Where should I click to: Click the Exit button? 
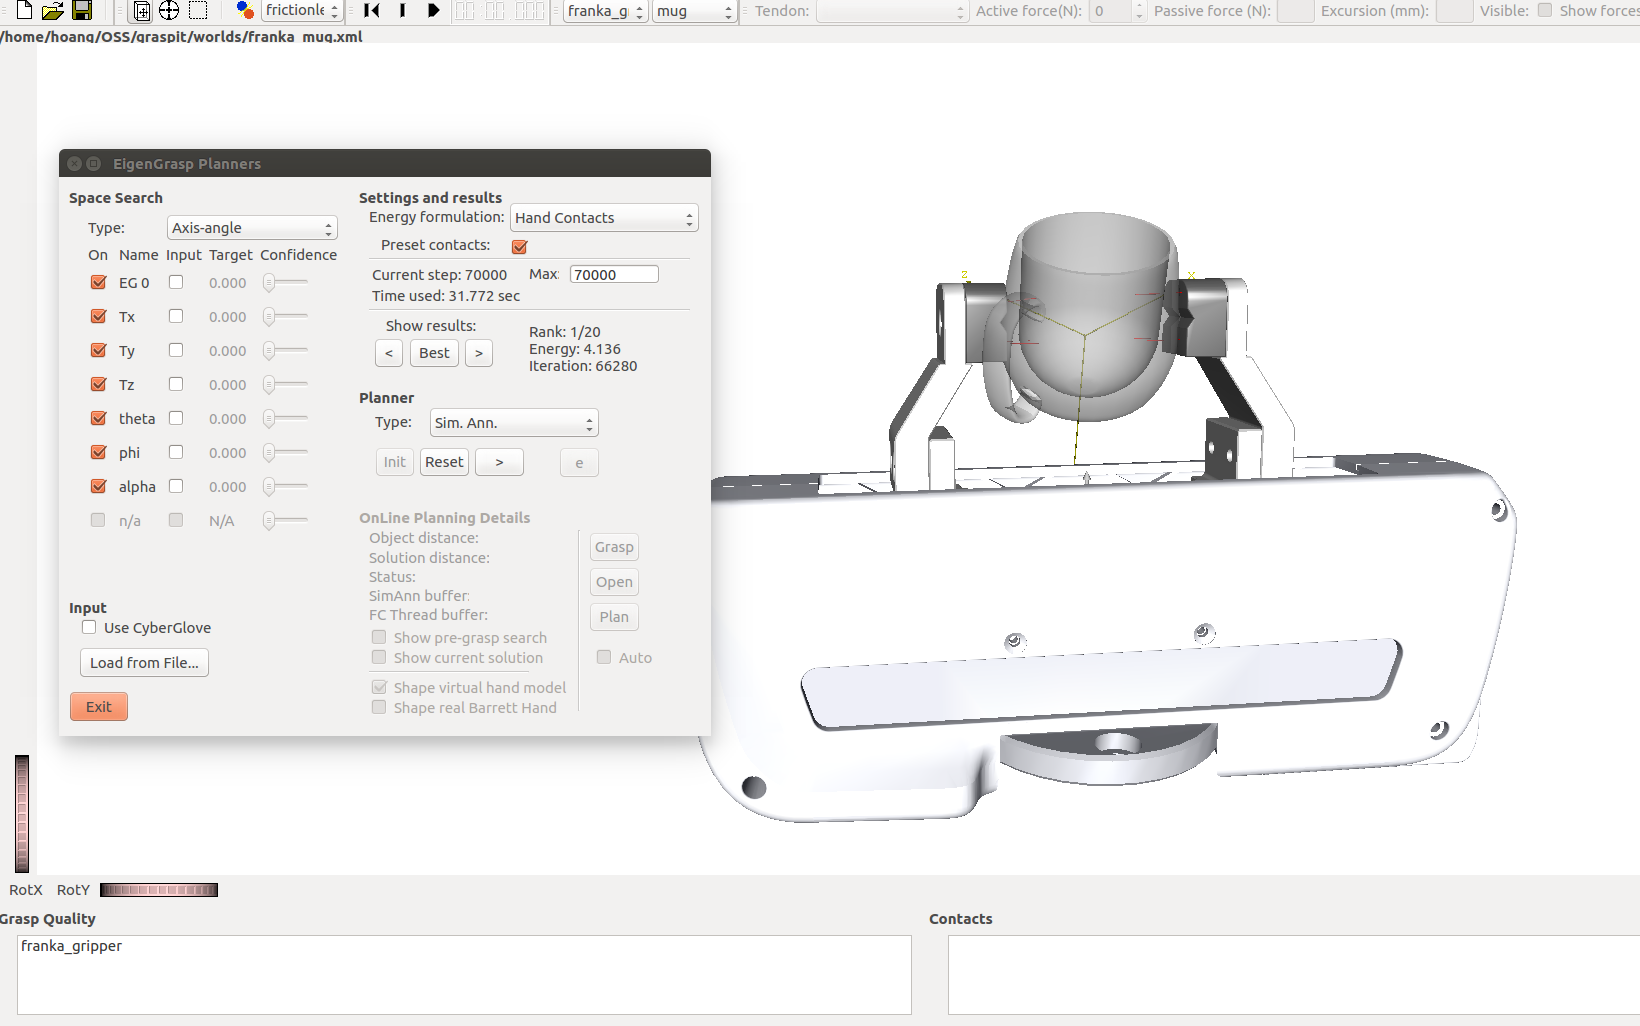pyautogui.click(x=99, y=707)
